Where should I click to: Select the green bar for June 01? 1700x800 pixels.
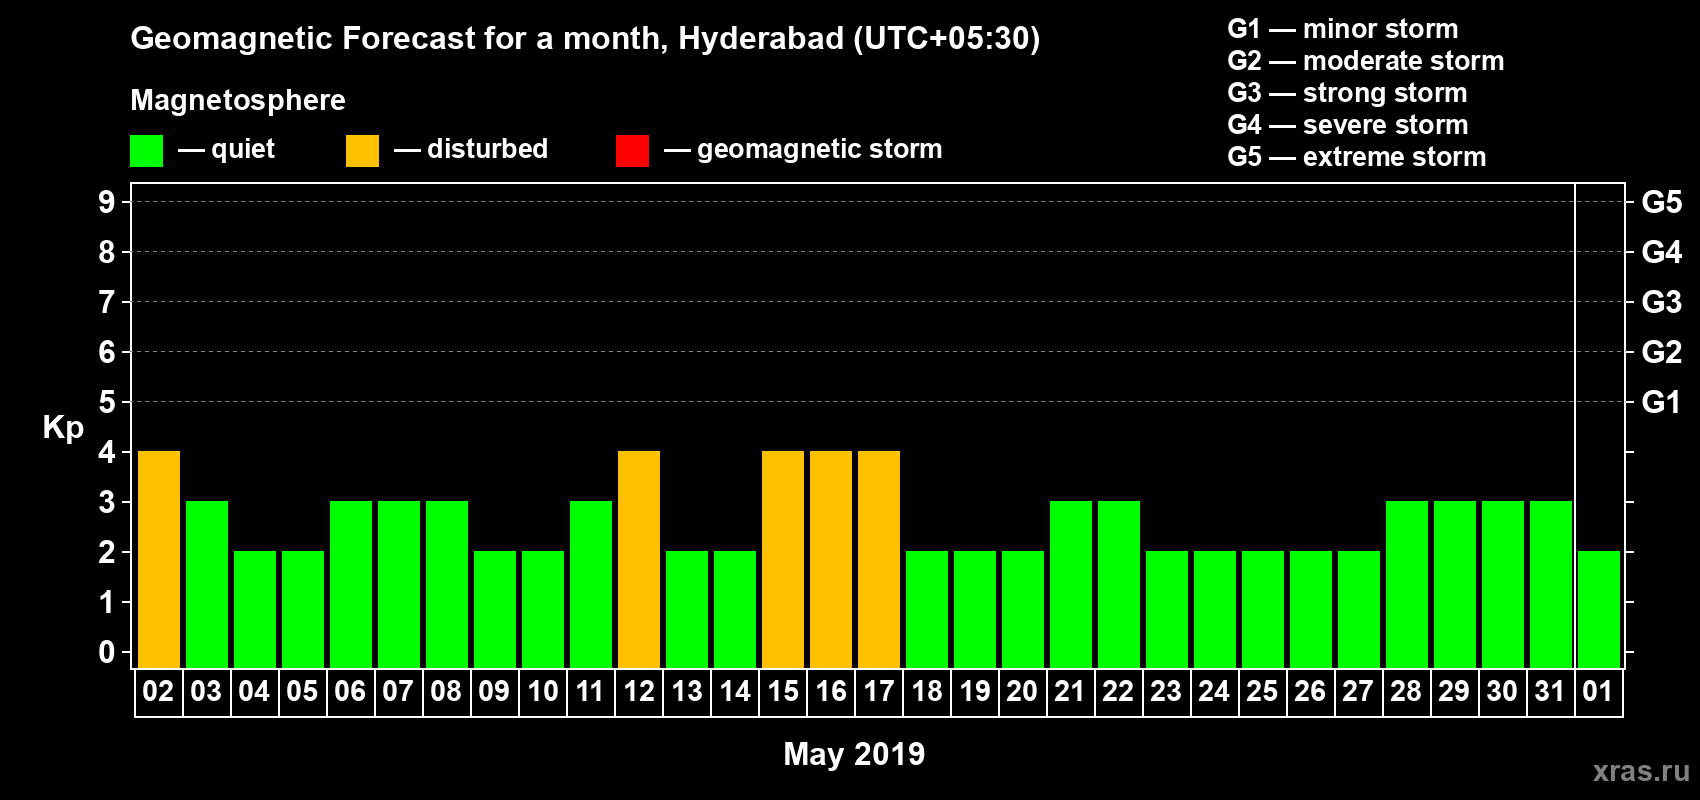click(1599, 610)
